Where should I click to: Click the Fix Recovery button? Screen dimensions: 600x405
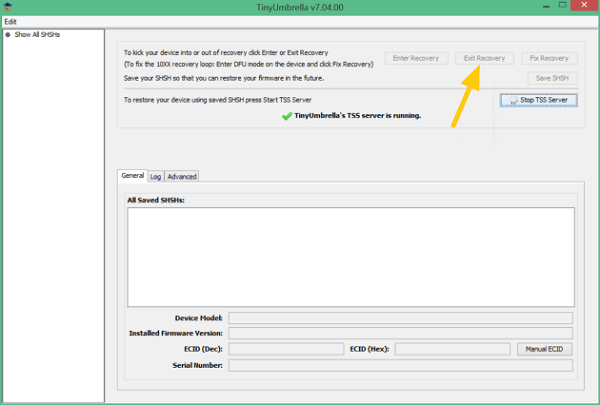pos(549,58)
